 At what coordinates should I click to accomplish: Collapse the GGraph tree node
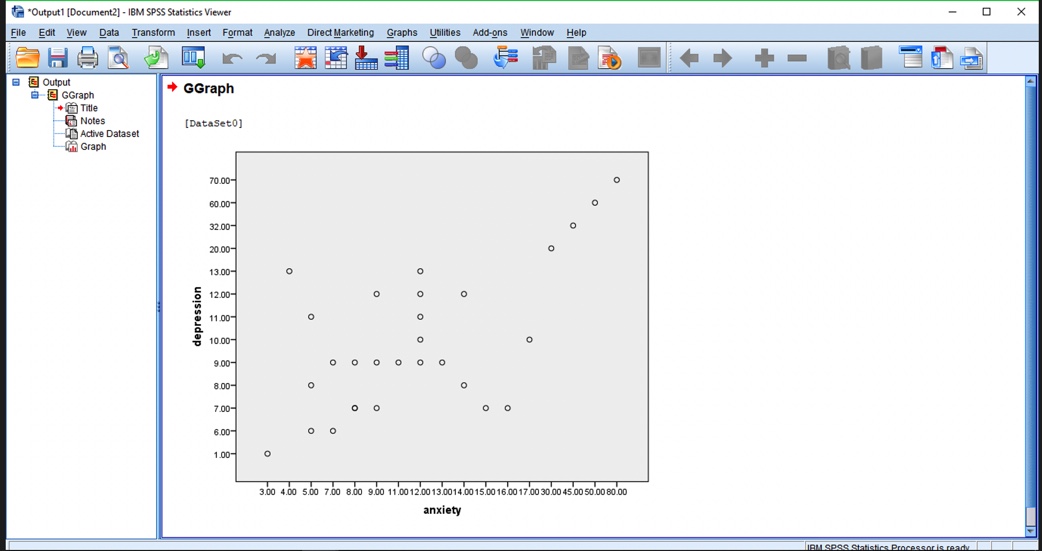[35, 95]
